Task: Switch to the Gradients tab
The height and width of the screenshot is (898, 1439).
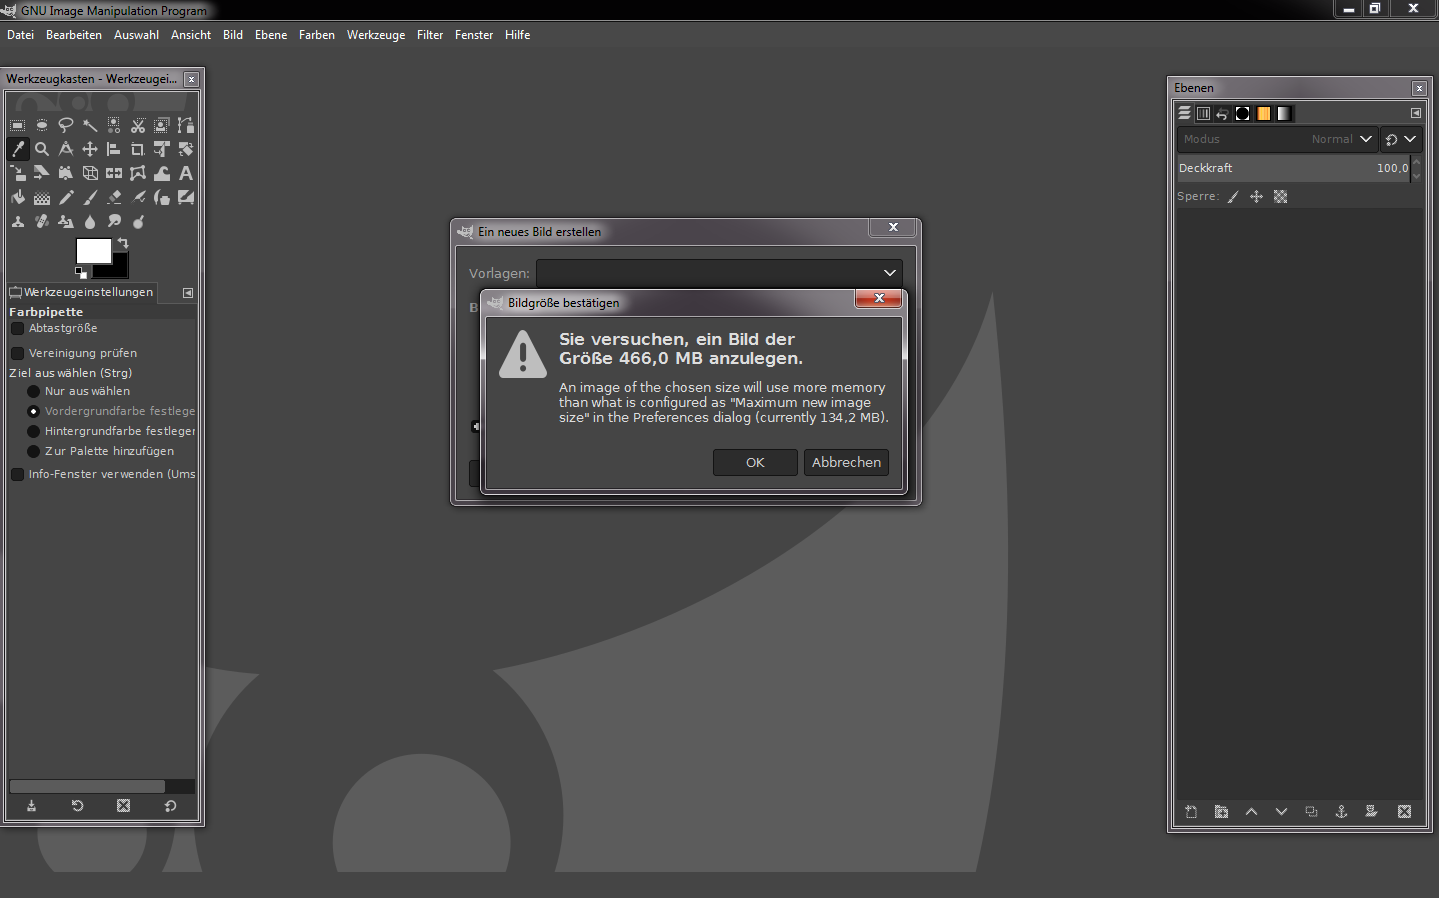Action: (x=1284, y=113)
